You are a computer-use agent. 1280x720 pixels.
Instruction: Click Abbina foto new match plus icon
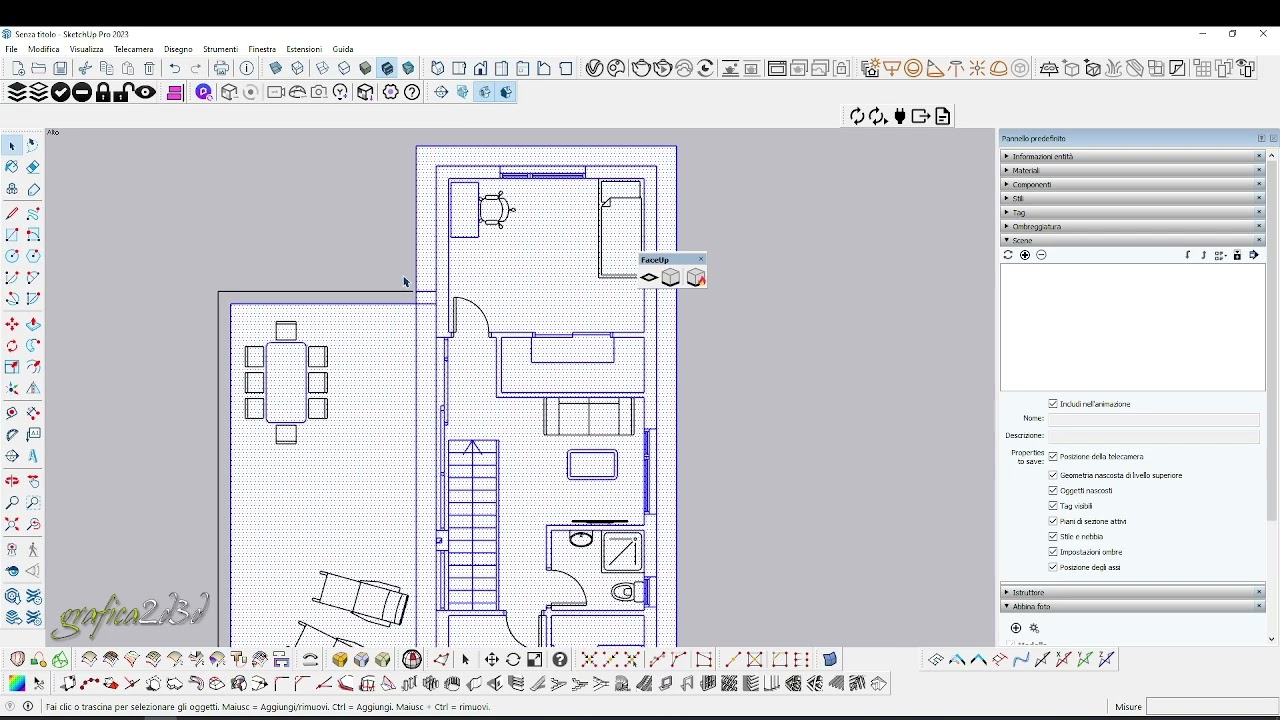(x=1016, y=628)
